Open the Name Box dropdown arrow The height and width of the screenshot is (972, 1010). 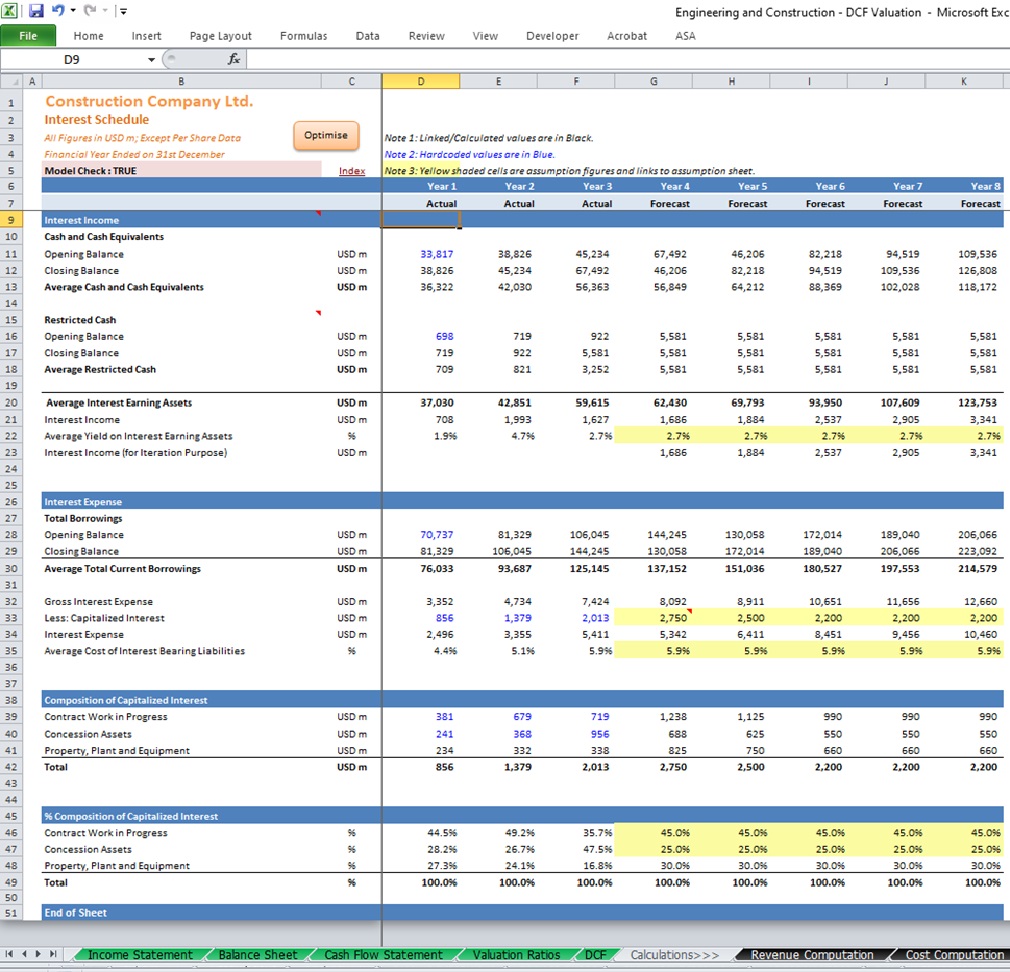pyautogui.click(x=151, y=59)
